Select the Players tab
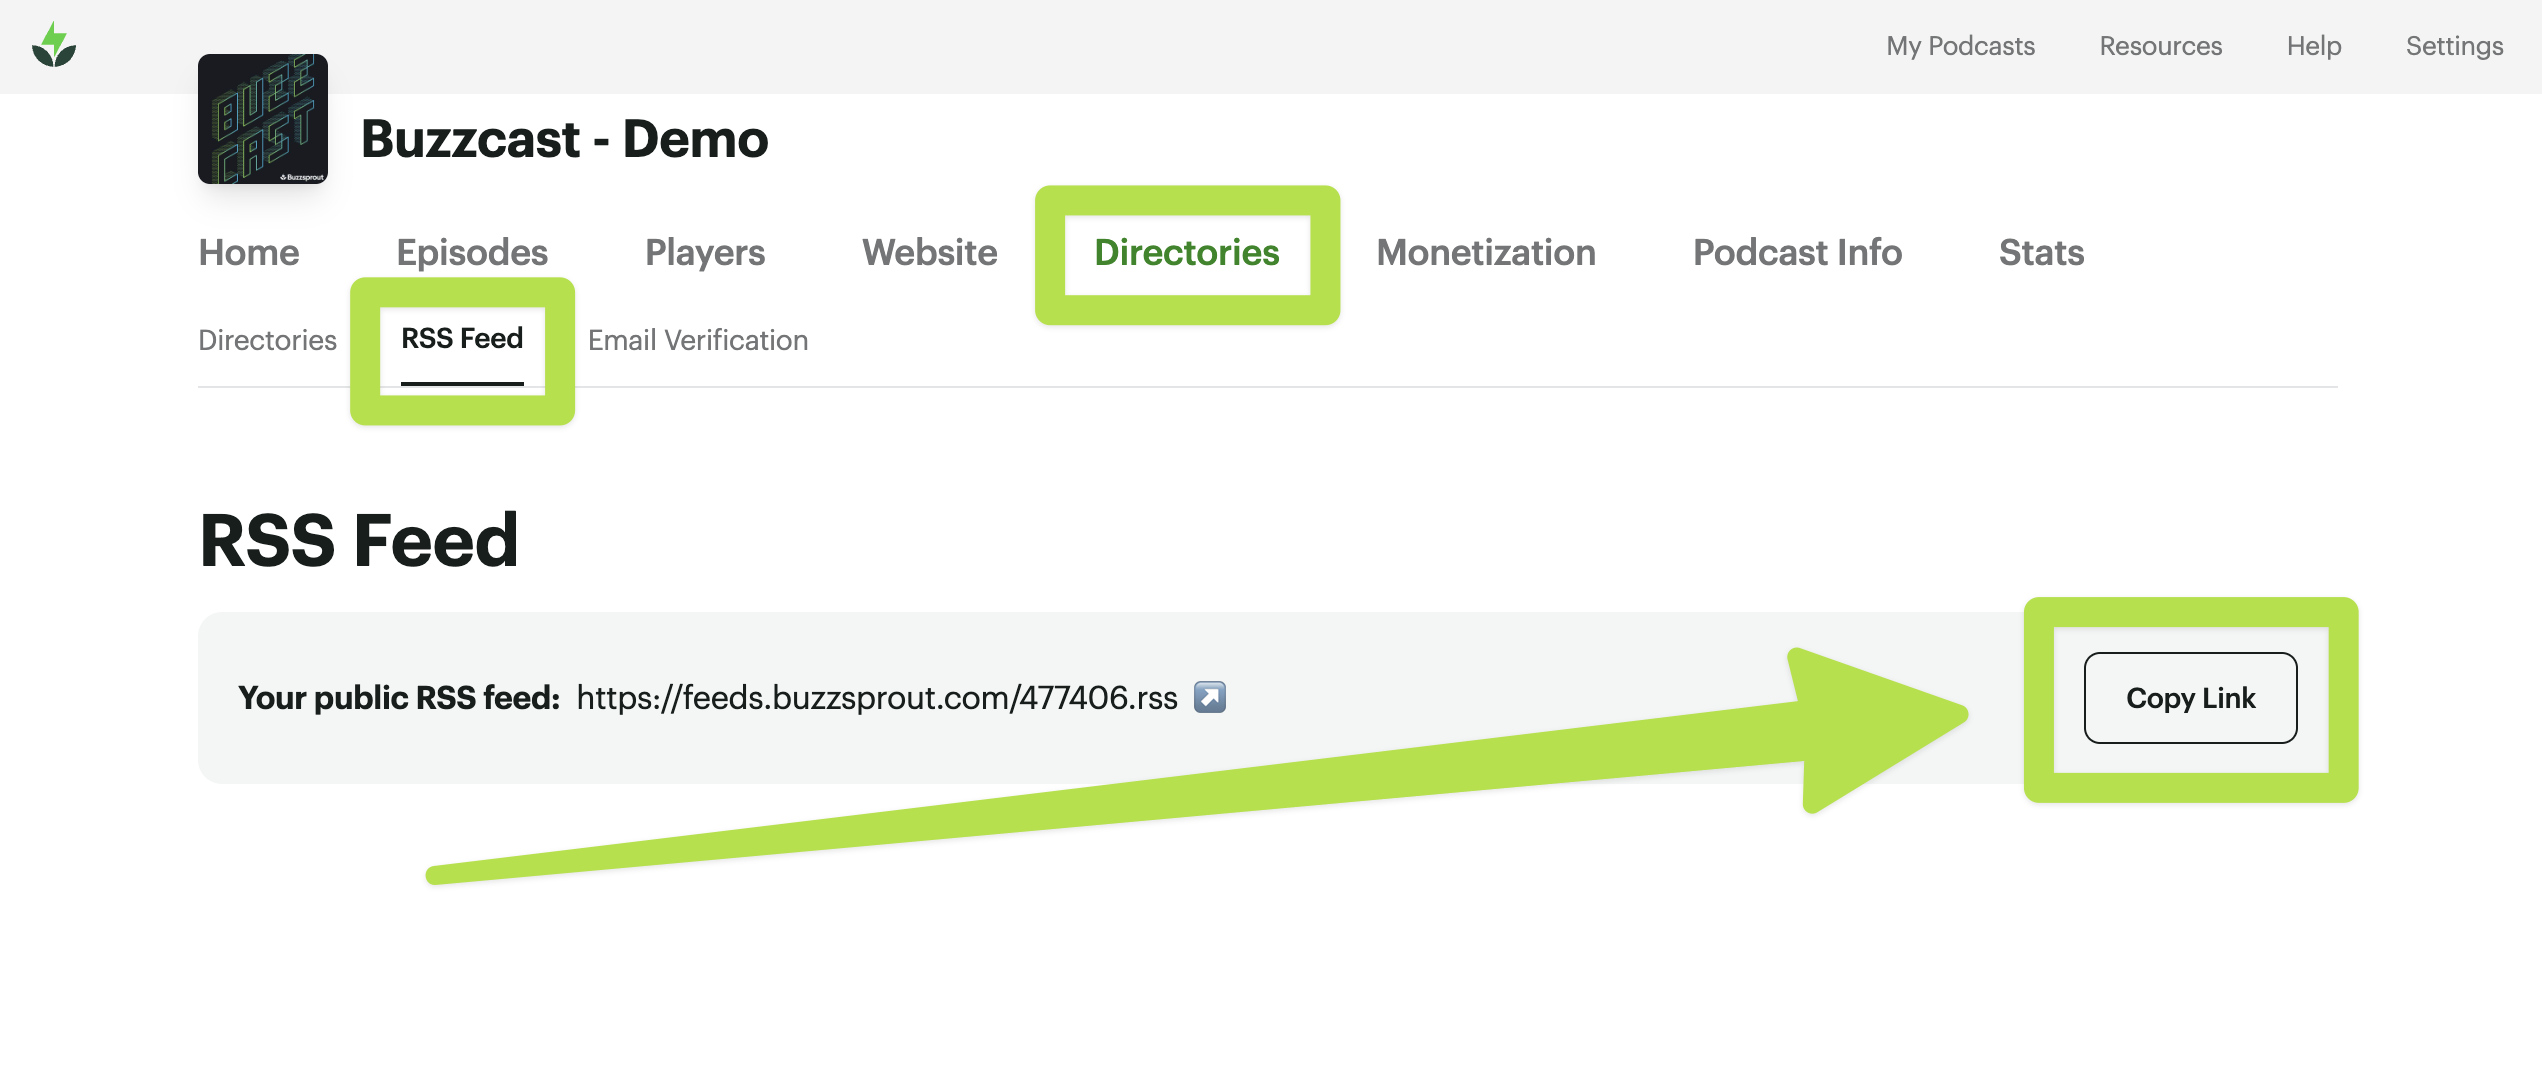This screenshot has width=2542, height=1068. coord(705,252)
